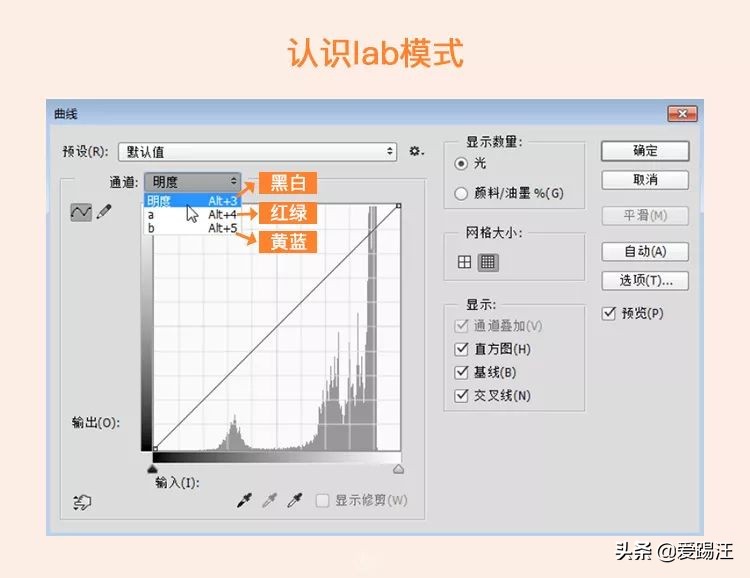Image resolution: width=750 pixels, height=578 pixels.
Task: Pick the gray point eyedropper
Action: coord(270,500)
